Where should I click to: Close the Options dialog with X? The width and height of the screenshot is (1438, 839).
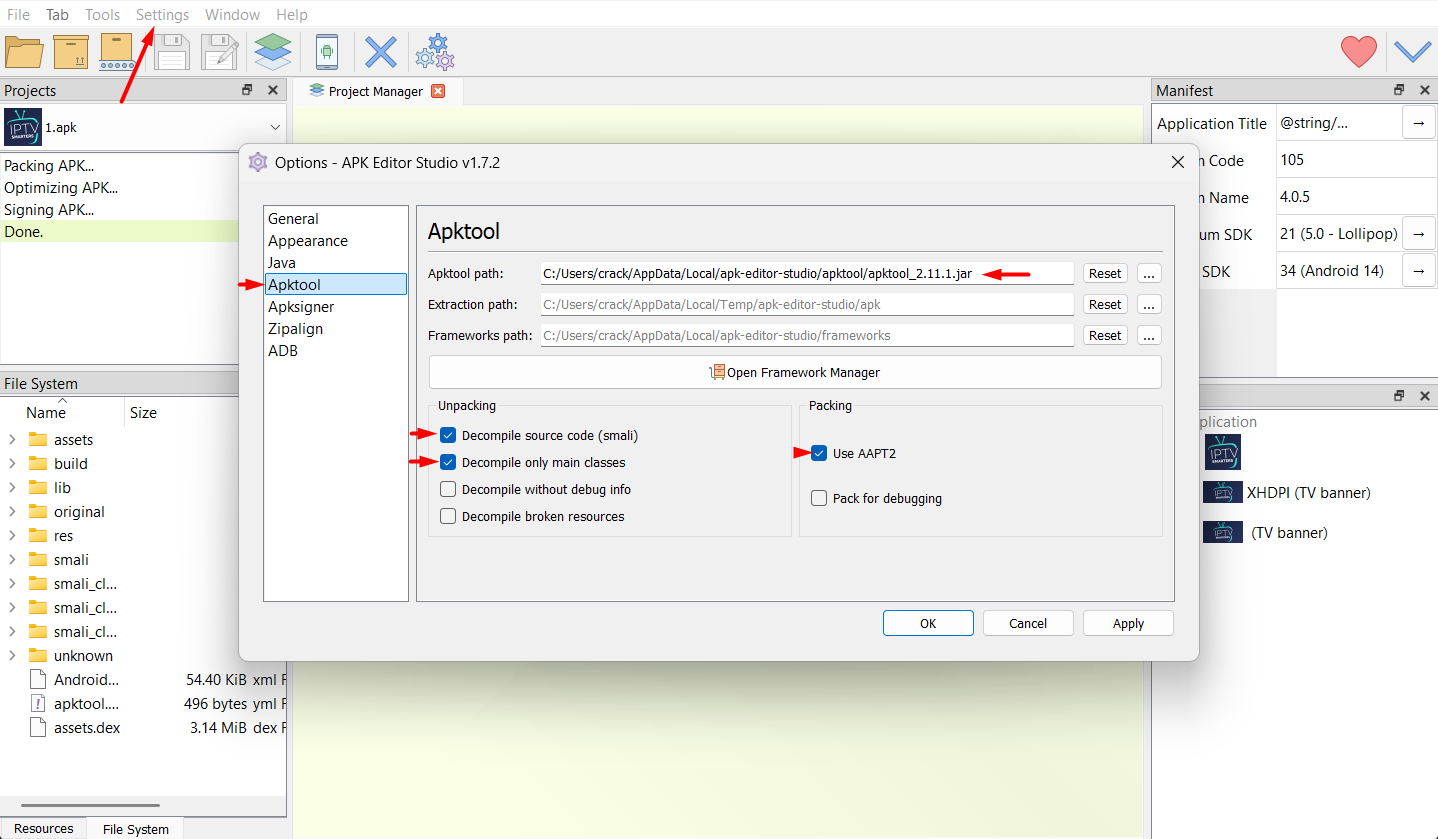click(1176, 162)
